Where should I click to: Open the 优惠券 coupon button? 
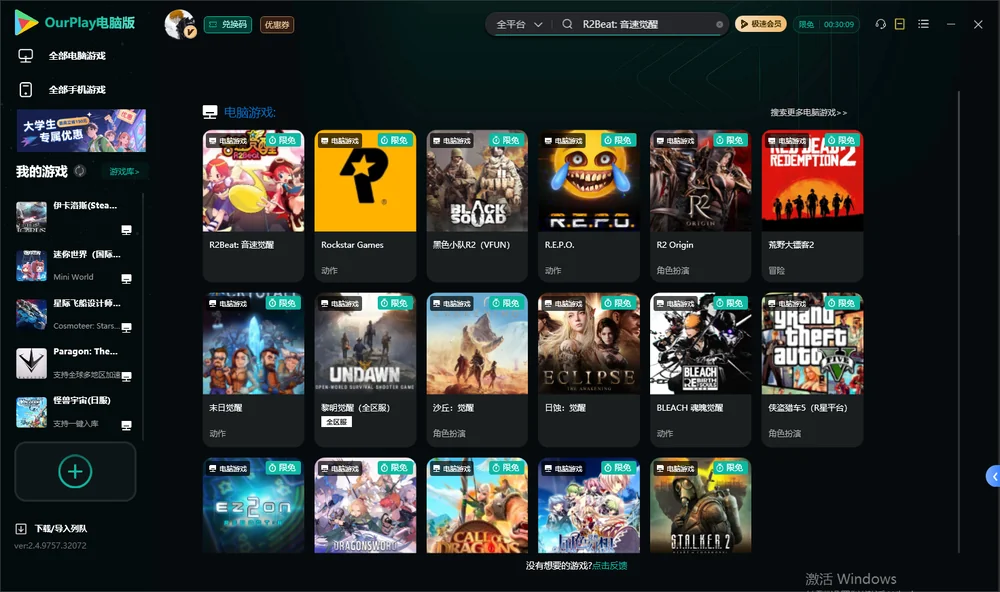click(277, 25)
